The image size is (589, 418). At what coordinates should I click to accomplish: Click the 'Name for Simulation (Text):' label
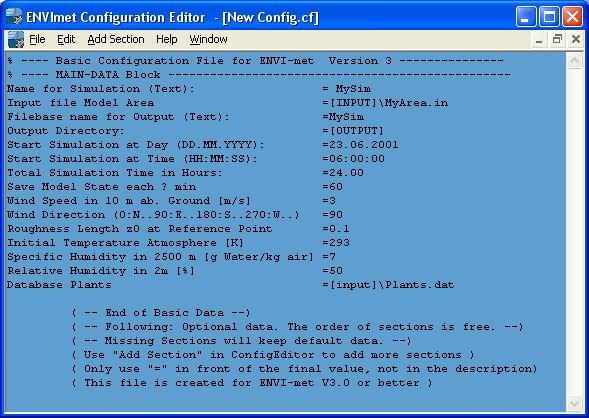[x=101, y=89]
